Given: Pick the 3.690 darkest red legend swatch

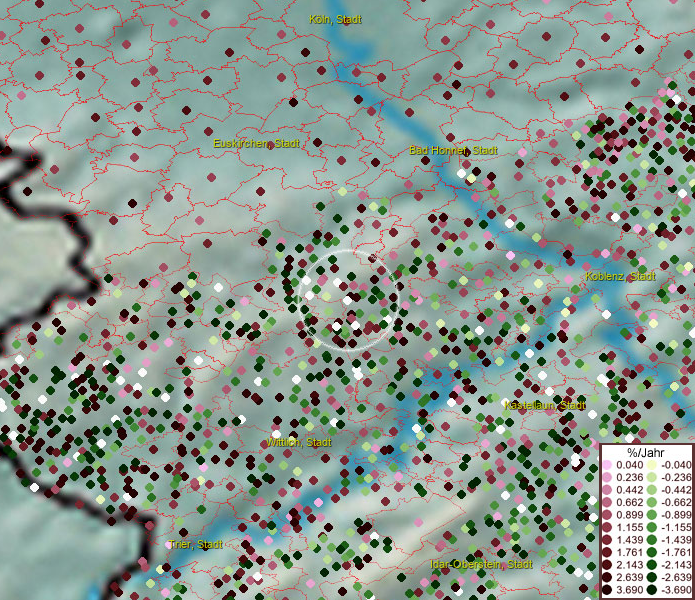Looking at the screenshot, I should pos(607,591).
